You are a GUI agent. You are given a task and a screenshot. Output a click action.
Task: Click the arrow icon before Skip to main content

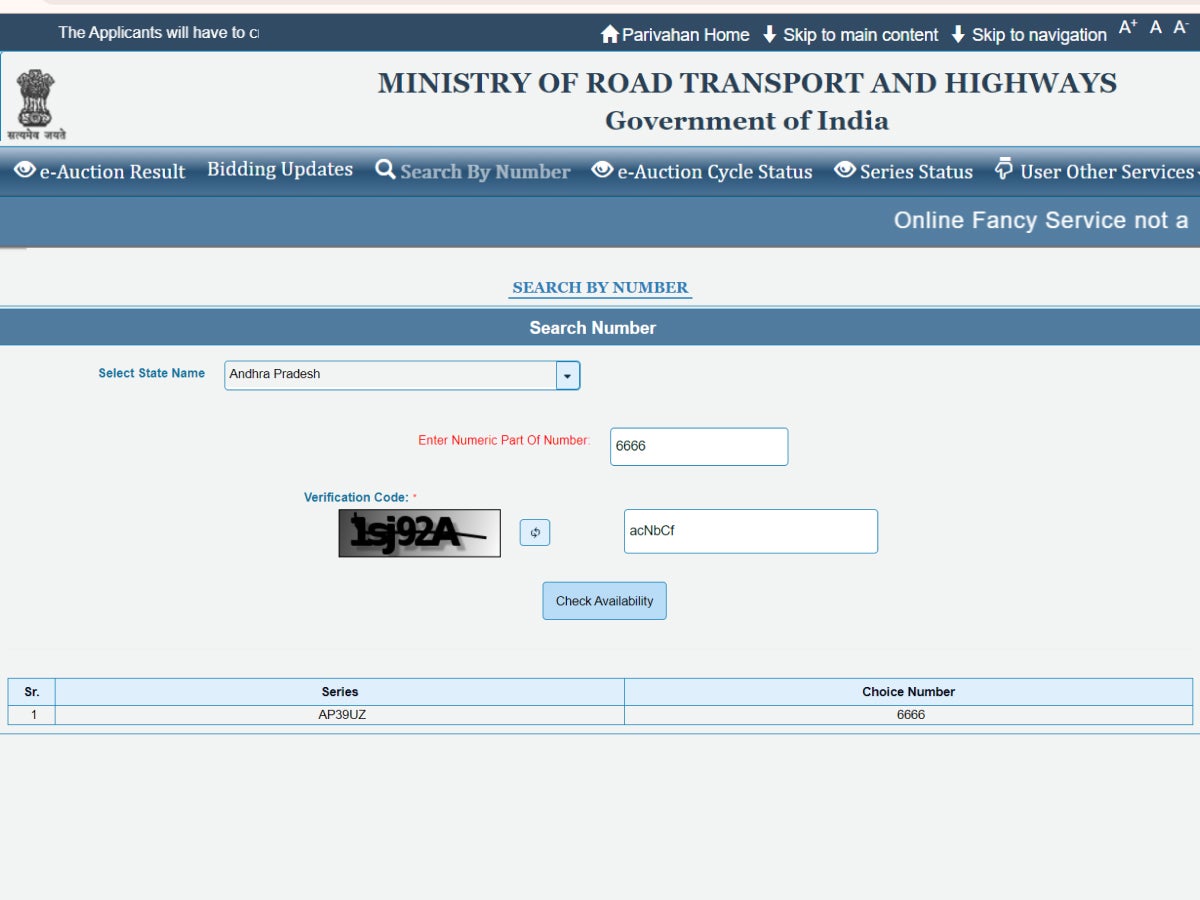(768, 33)
